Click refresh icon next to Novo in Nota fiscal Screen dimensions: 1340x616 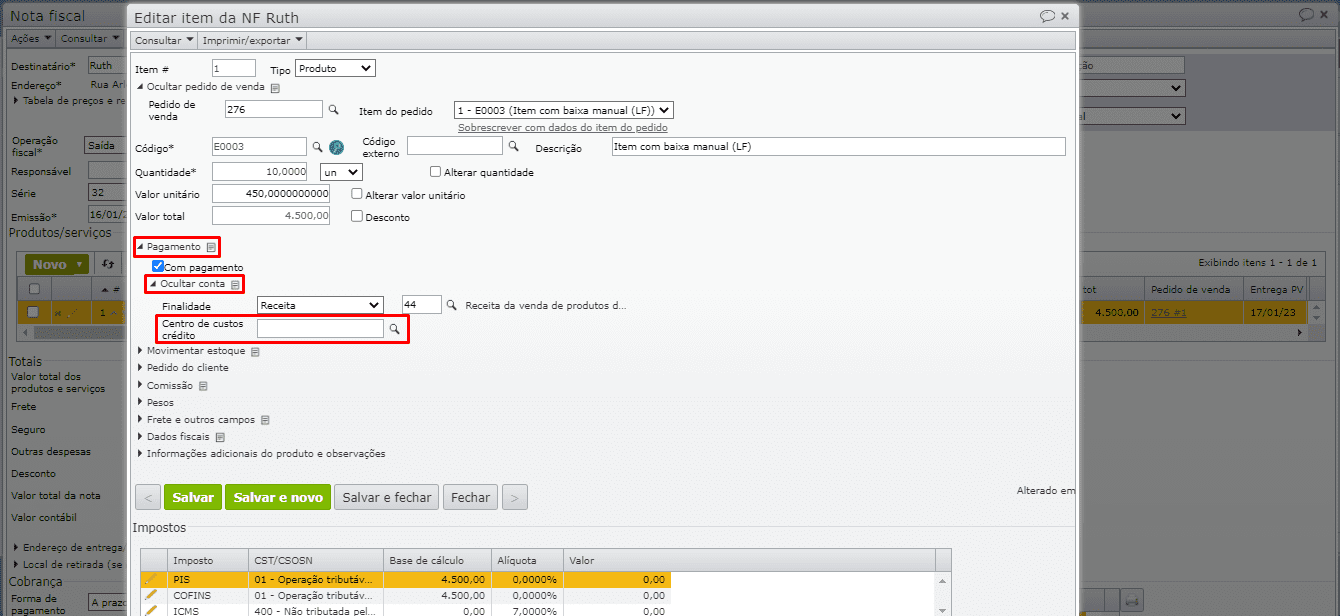tap(108, 264)
